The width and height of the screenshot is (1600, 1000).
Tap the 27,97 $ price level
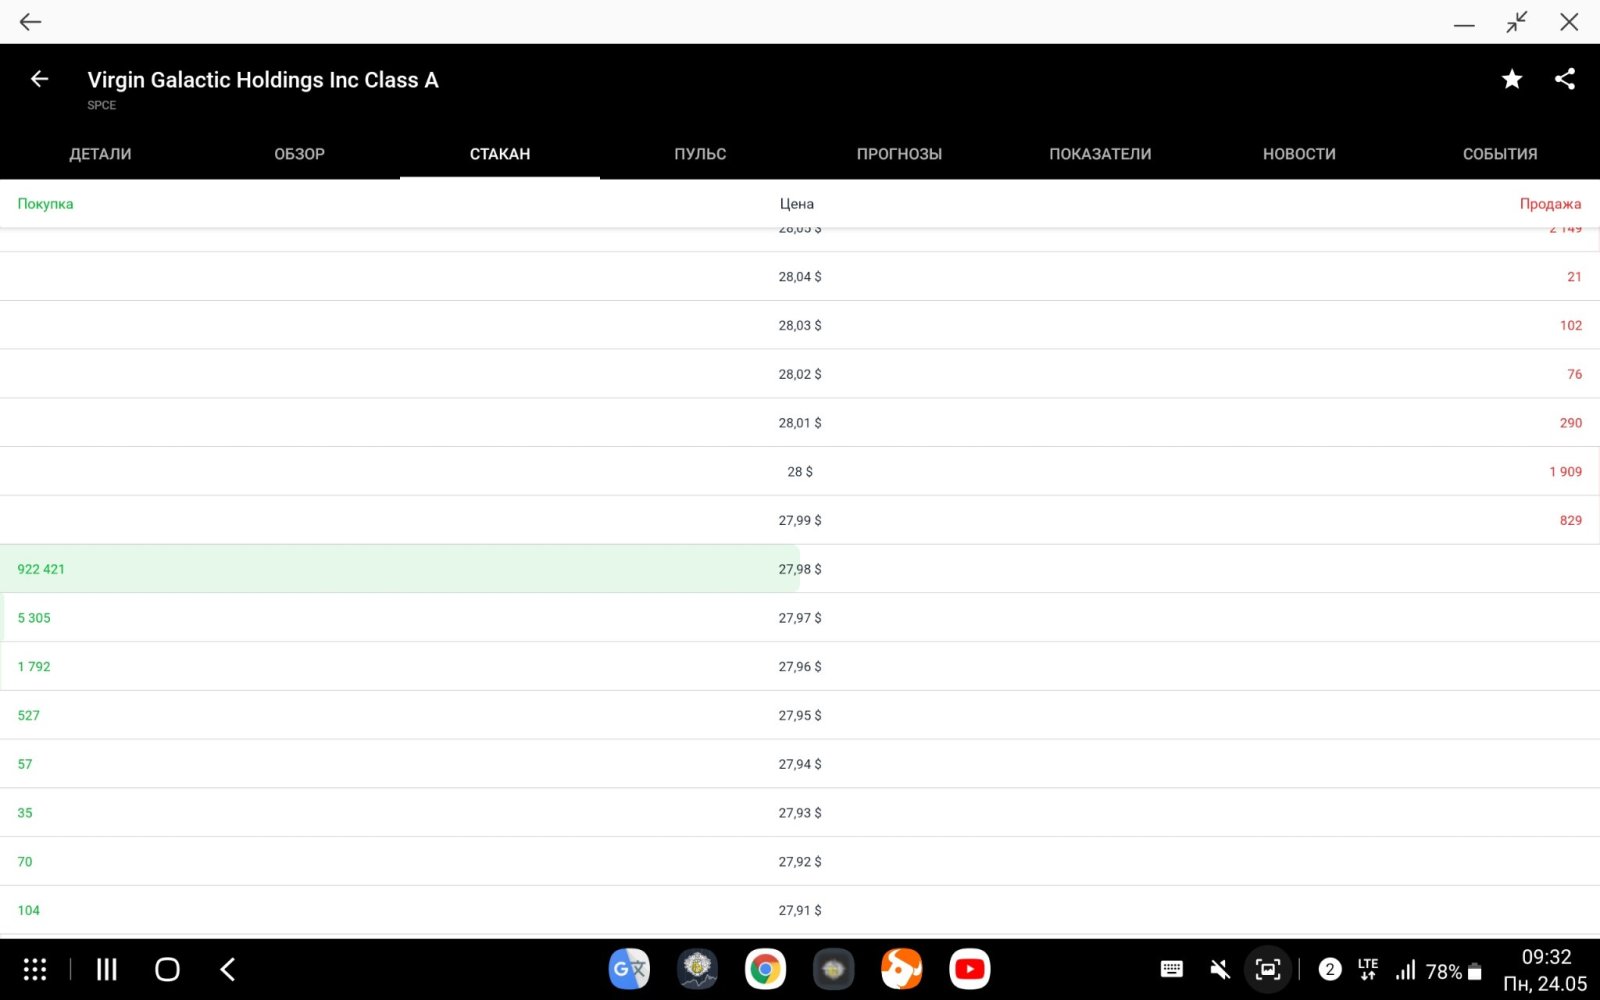pos(800,618)
